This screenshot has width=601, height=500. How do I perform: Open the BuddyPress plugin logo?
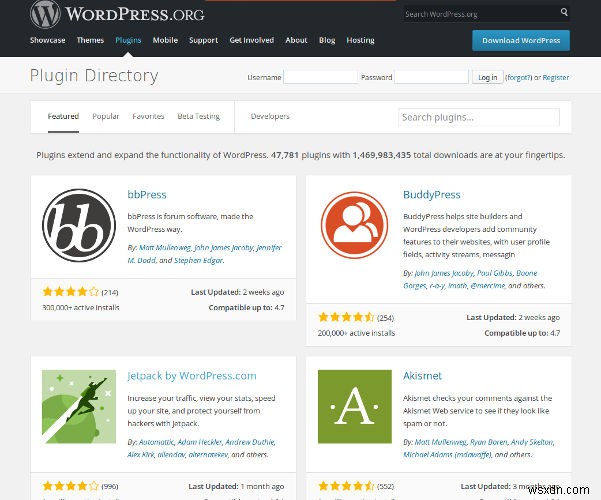pos(354,225)
